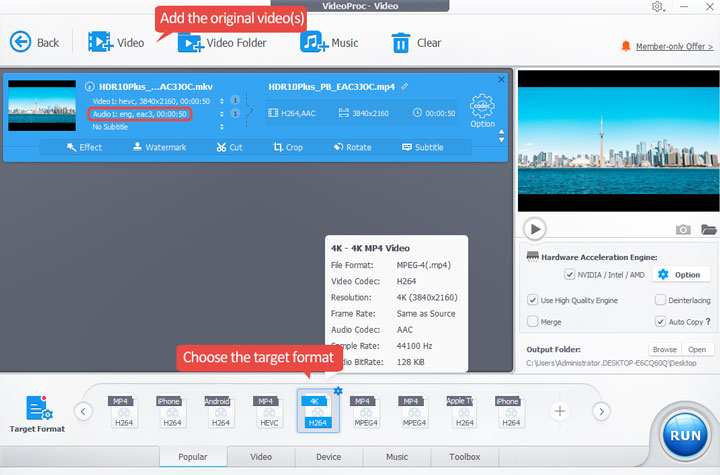
Task: Toggle NVIDIA / Intel / AMD acceleration
Action: click(x=569, y=274)
